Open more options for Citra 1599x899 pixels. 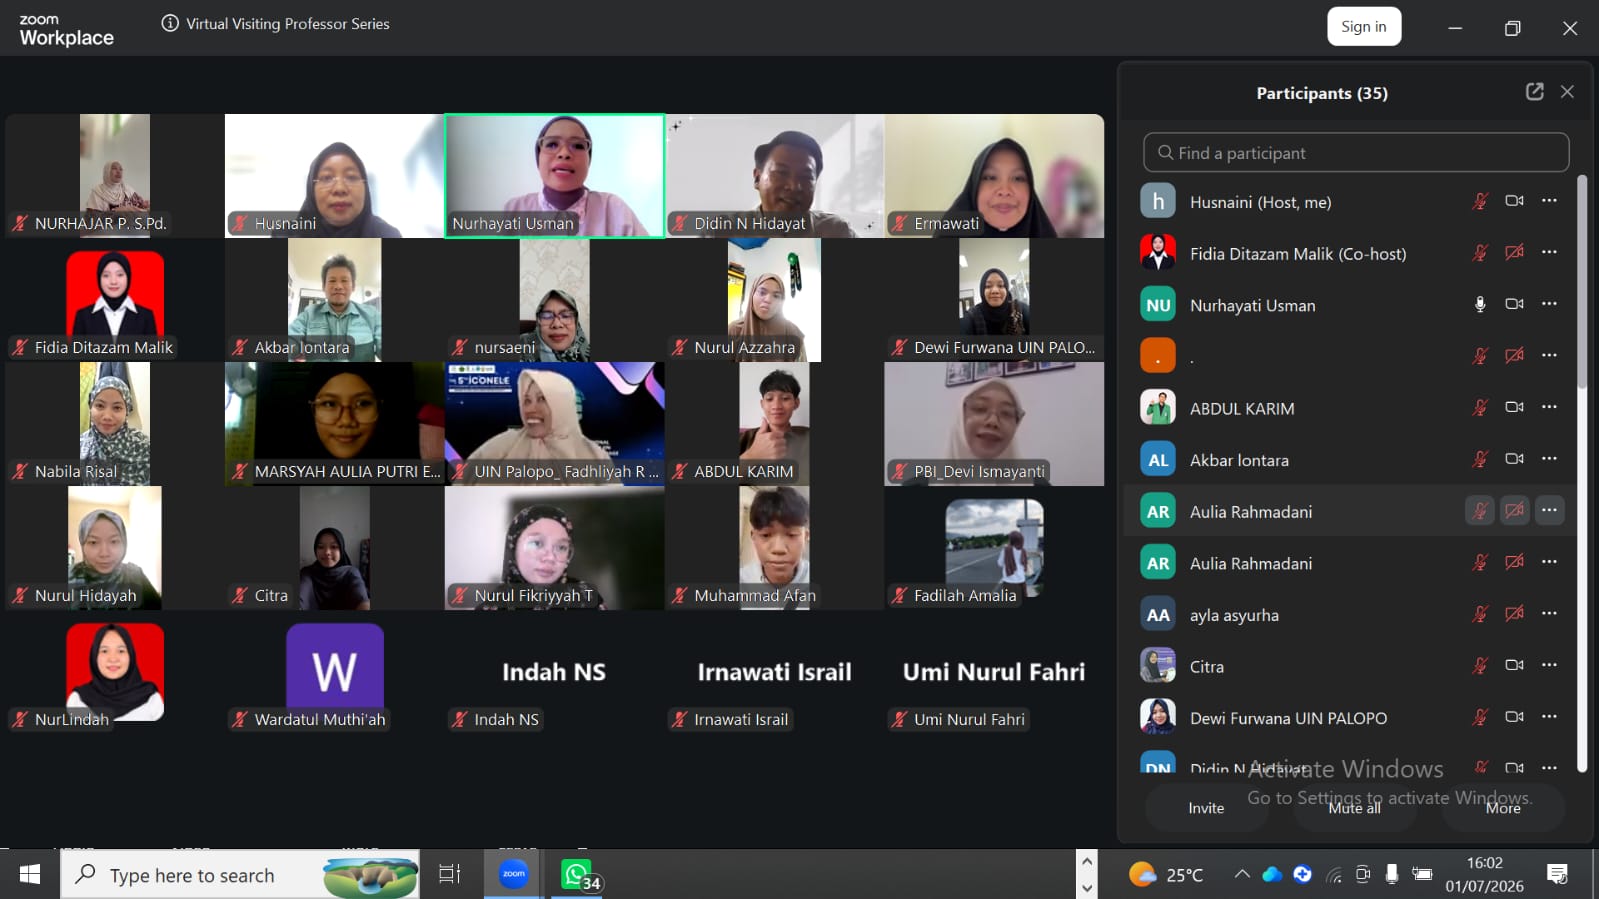(x=1549, y=665)
